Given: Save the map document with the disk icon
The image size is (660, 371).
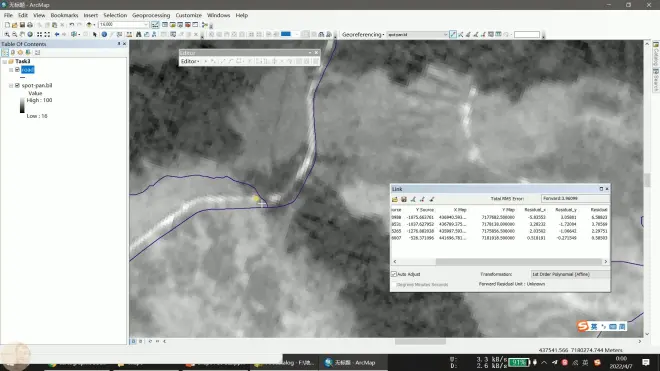Looking at the screenshot, I should pyautogui.click(x=22, y=25).
